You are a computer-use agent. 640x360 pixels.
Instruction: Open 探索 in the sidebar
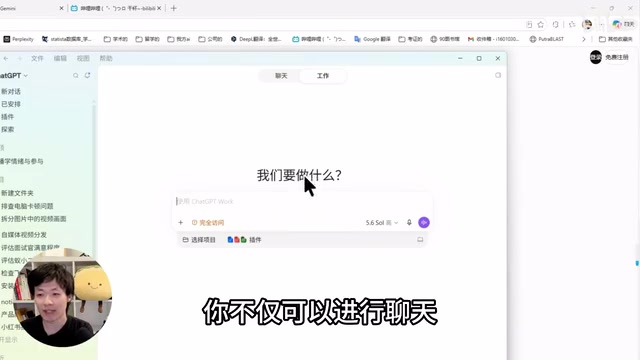pos(7,129)
